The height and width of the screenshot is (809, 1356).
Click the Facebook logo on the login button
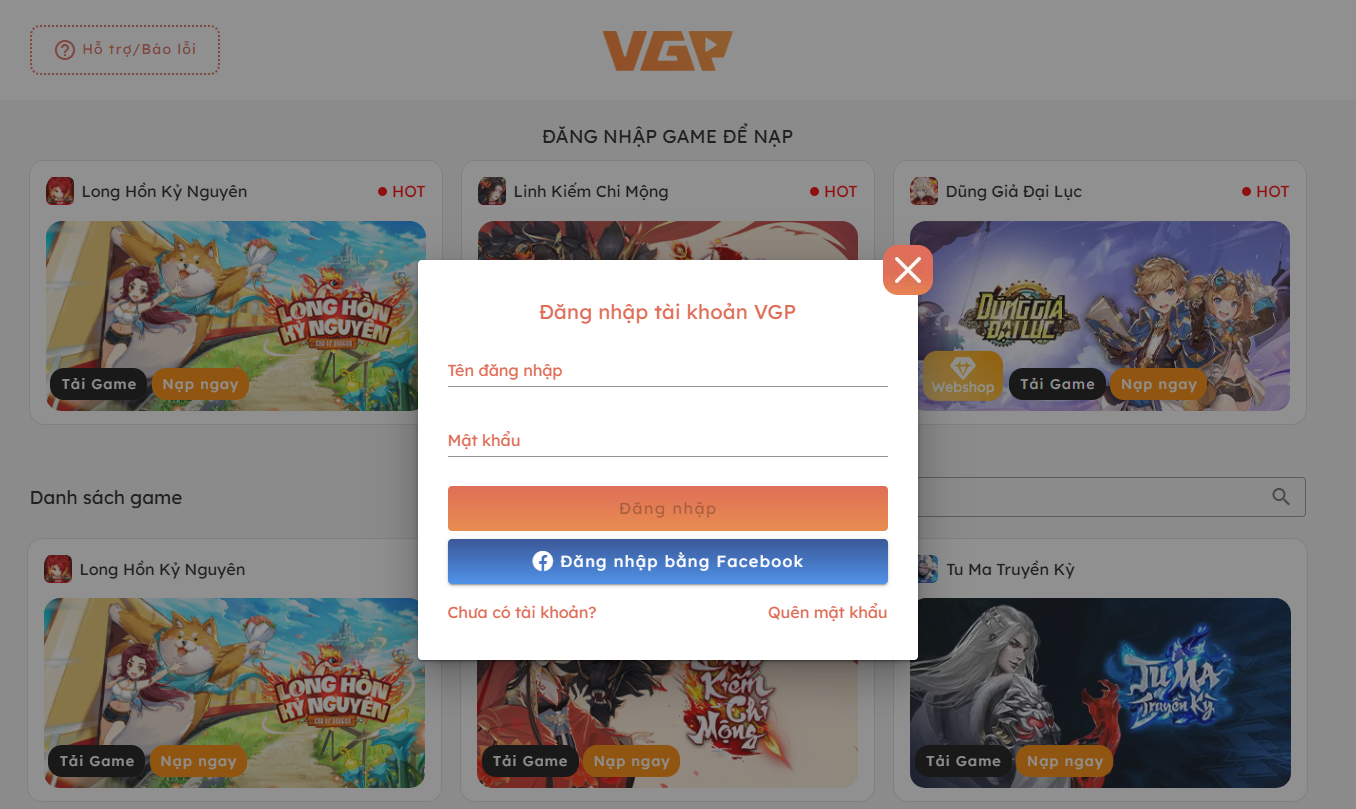pyautogui.click(x=543, y=562)
